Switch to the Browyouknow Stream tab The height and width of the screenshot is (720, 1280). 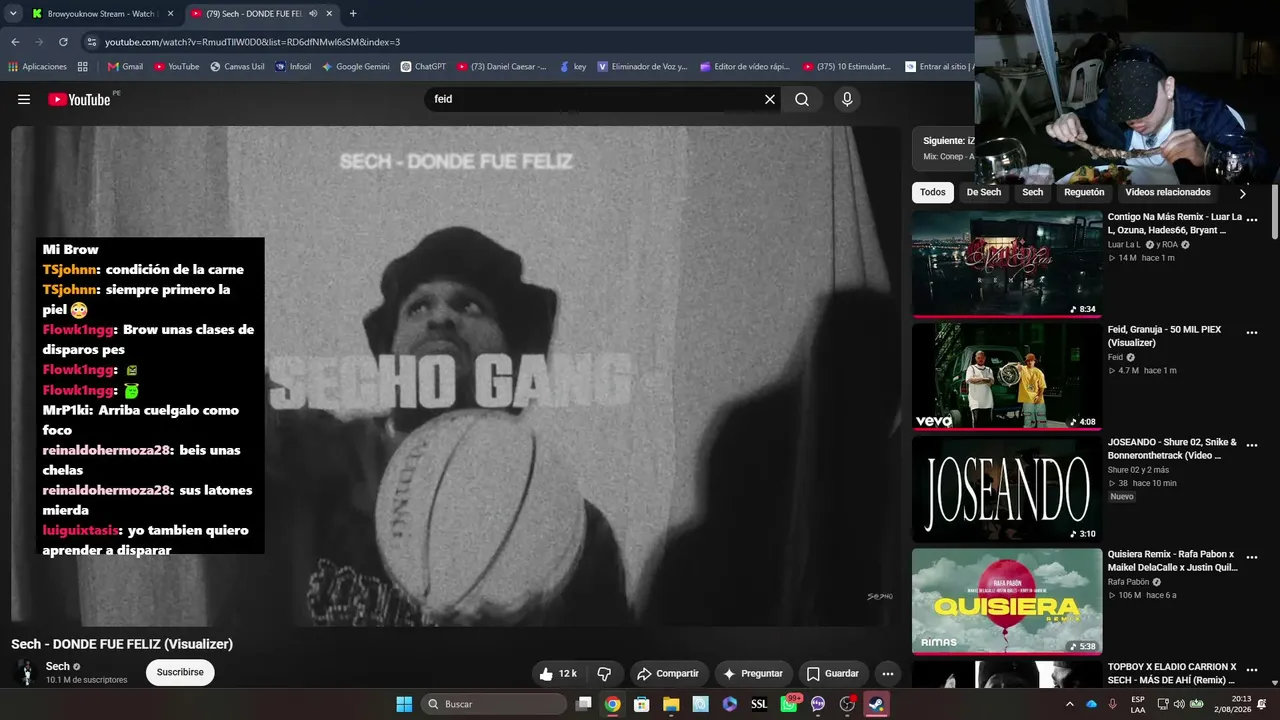(100, 14)
